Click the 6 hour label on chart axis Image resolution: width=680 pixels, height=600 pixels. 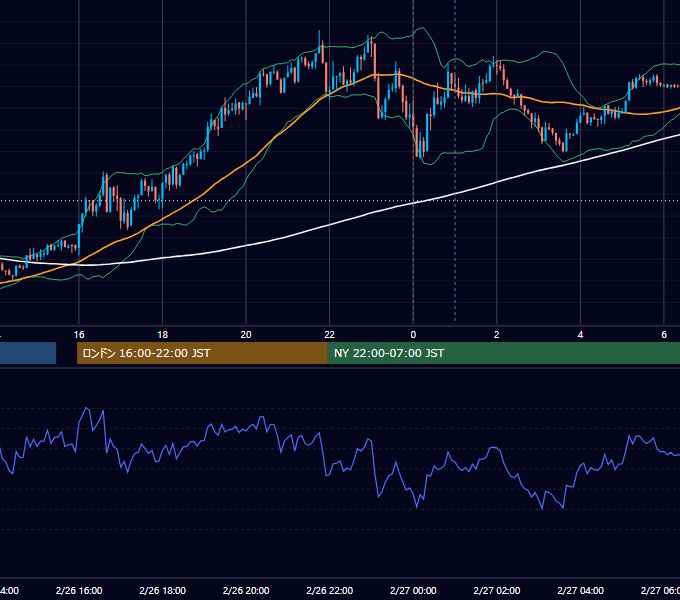pos(664,335)
